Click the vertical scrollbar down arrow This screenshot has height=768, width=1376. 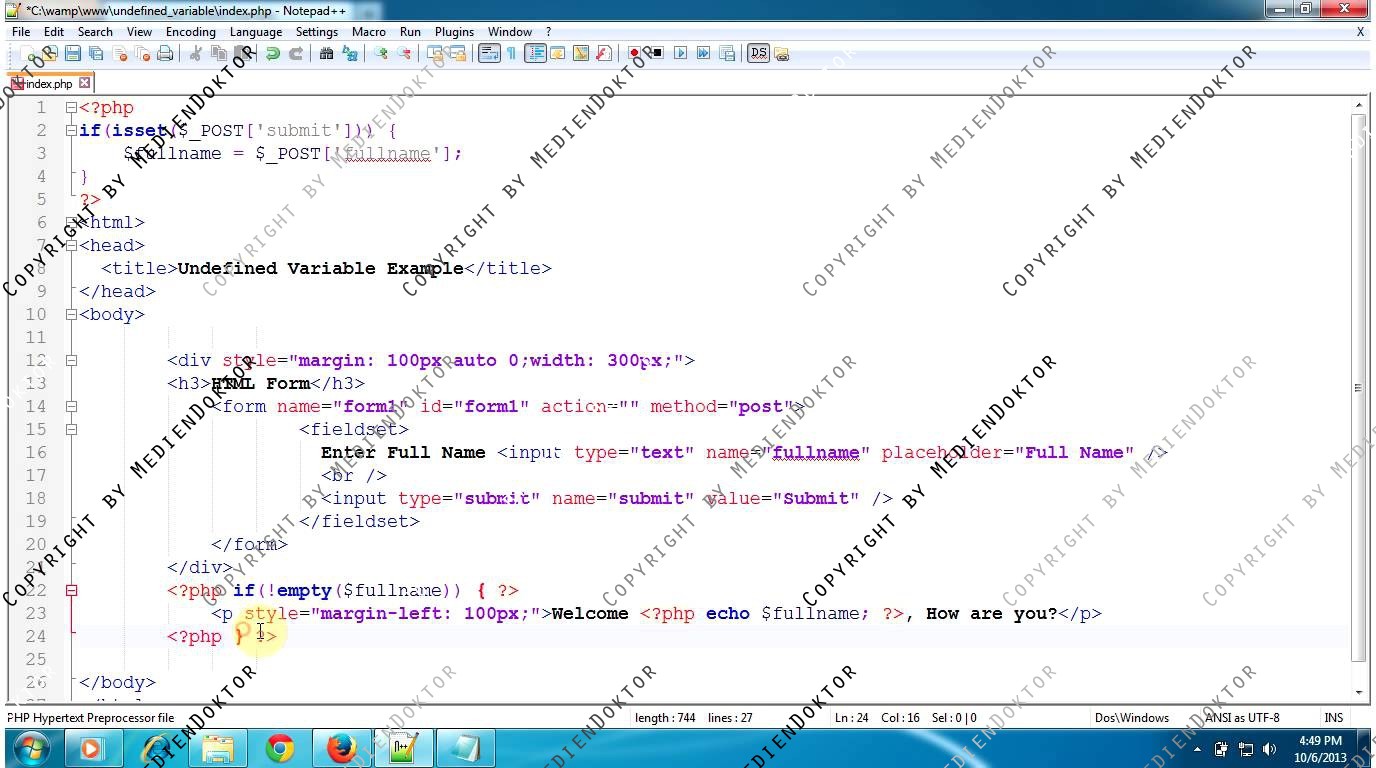click(1358, 692)
